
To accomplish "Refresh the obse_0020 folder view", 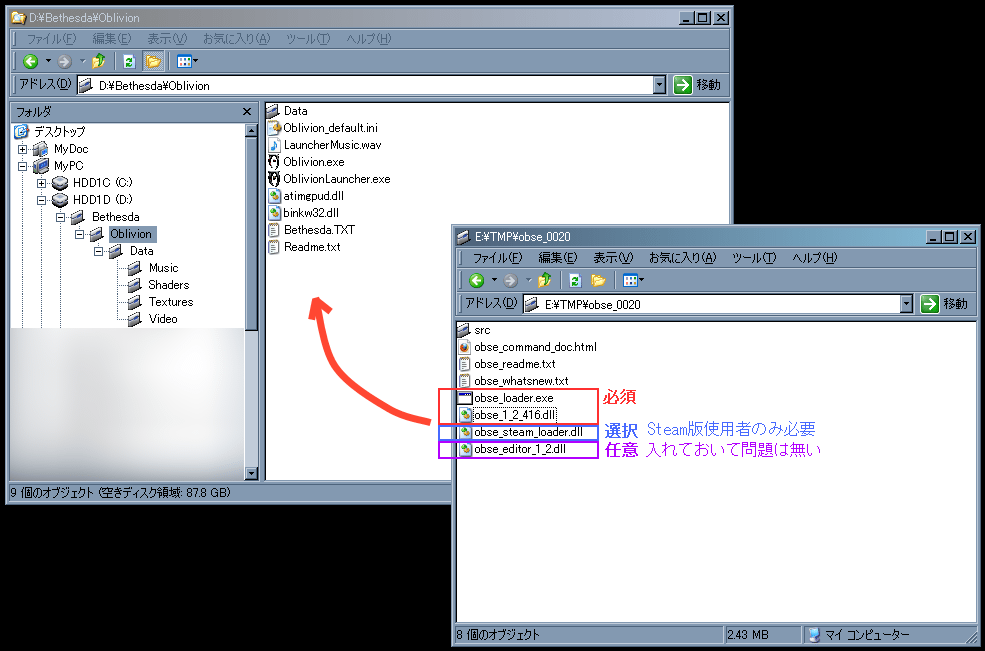I will click(x=575, y=280).
